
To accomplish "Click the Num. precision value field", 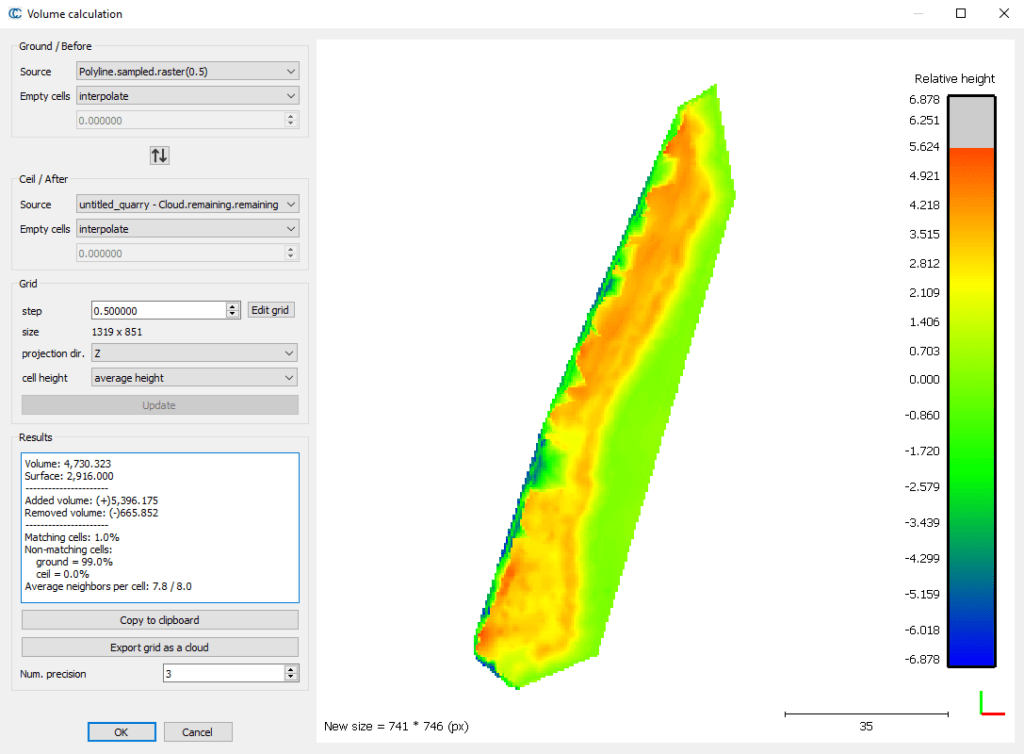I will (x=222, y=674).
